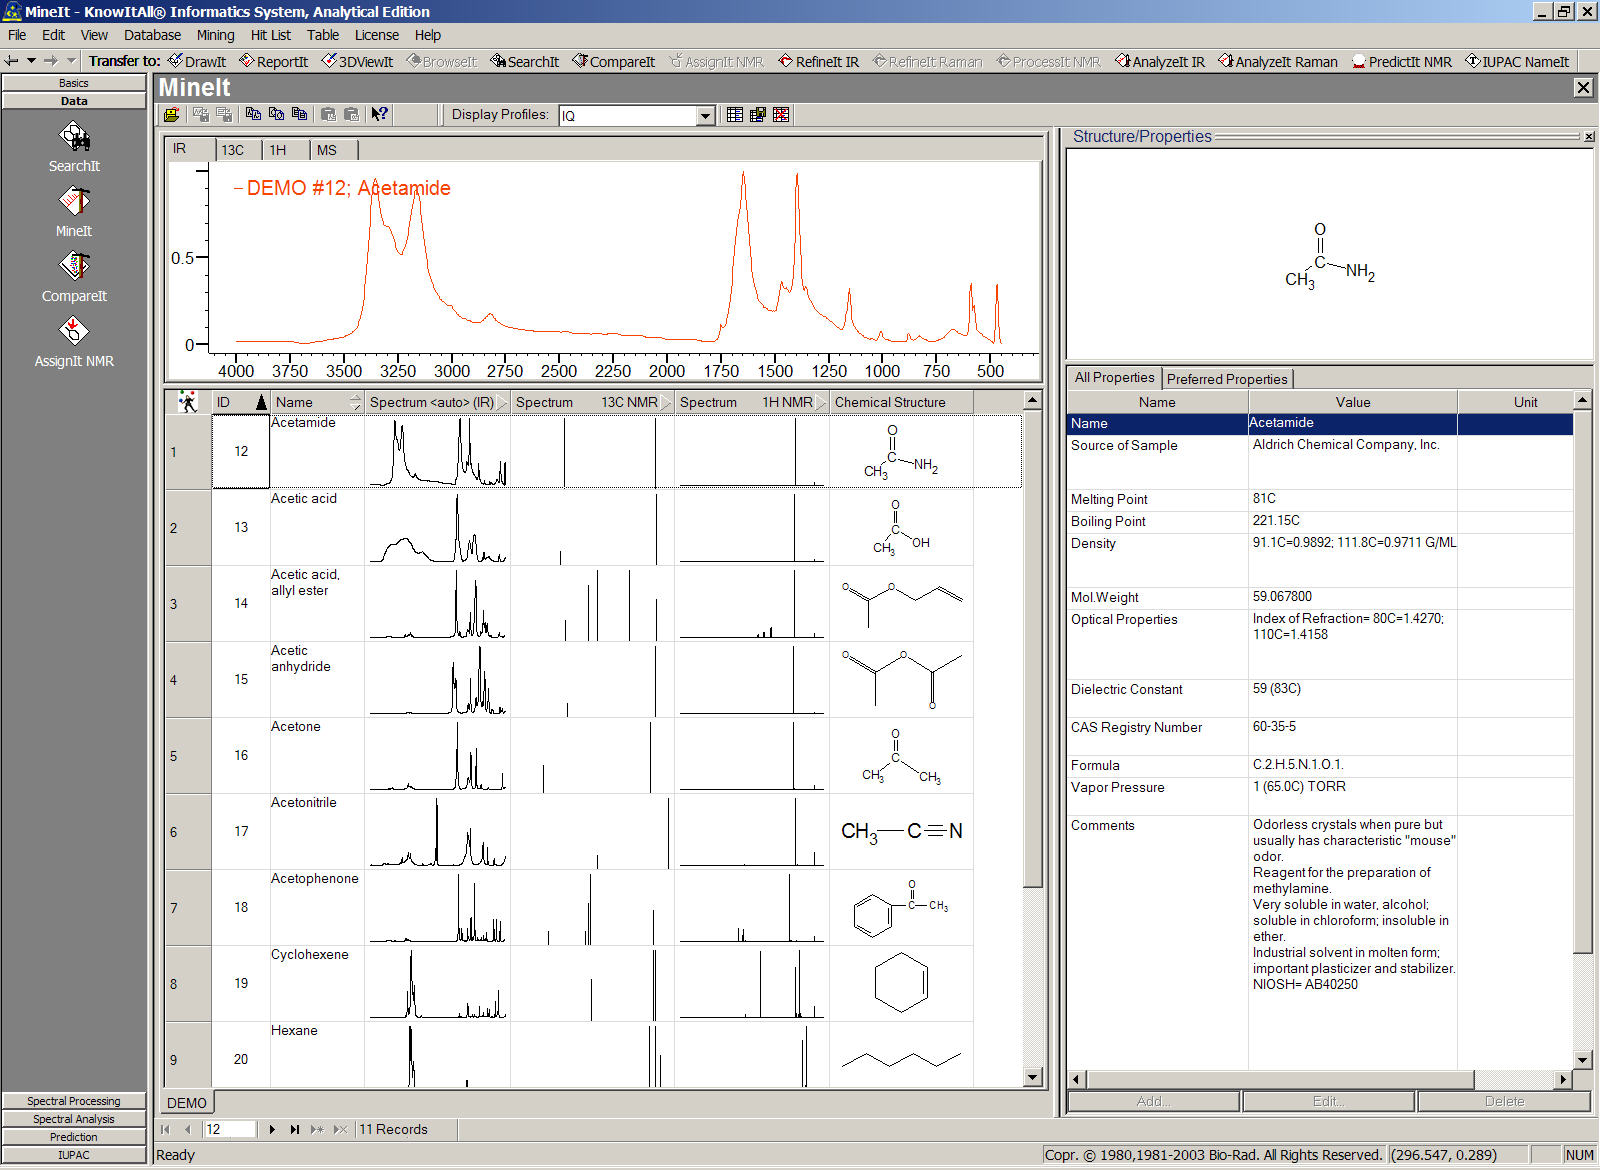Transfer to IUPAC NameIt
The image size is (1600, 1170).
[1517, 61]
